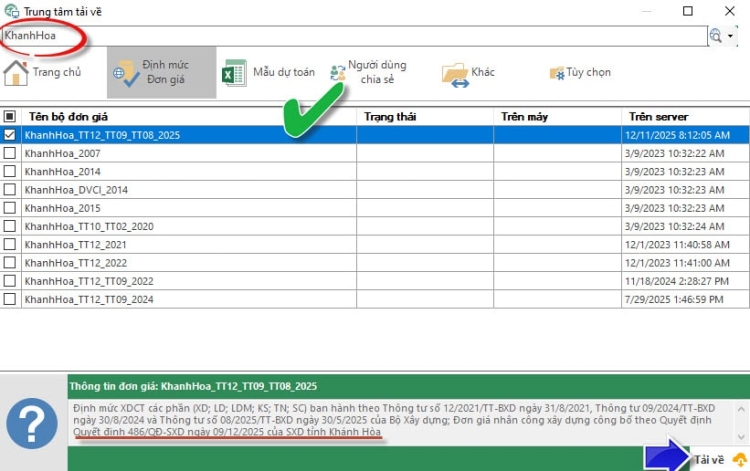The width and height of the screenshot is (750, 471).
Task: Click the KhanhHoa search input field
Action: click(x=350, y=35)
